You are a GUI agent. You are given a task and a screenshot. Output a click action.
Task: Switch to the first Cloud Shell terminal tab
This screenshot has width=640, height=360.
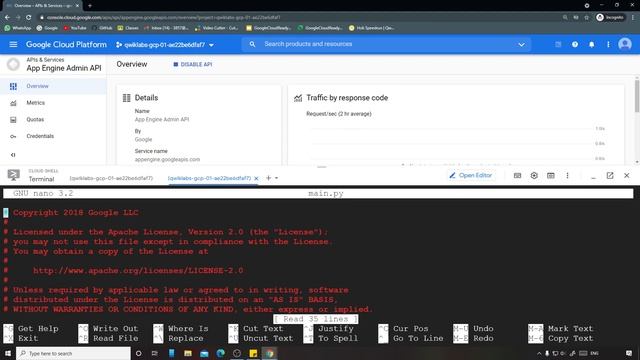point(111,178)
